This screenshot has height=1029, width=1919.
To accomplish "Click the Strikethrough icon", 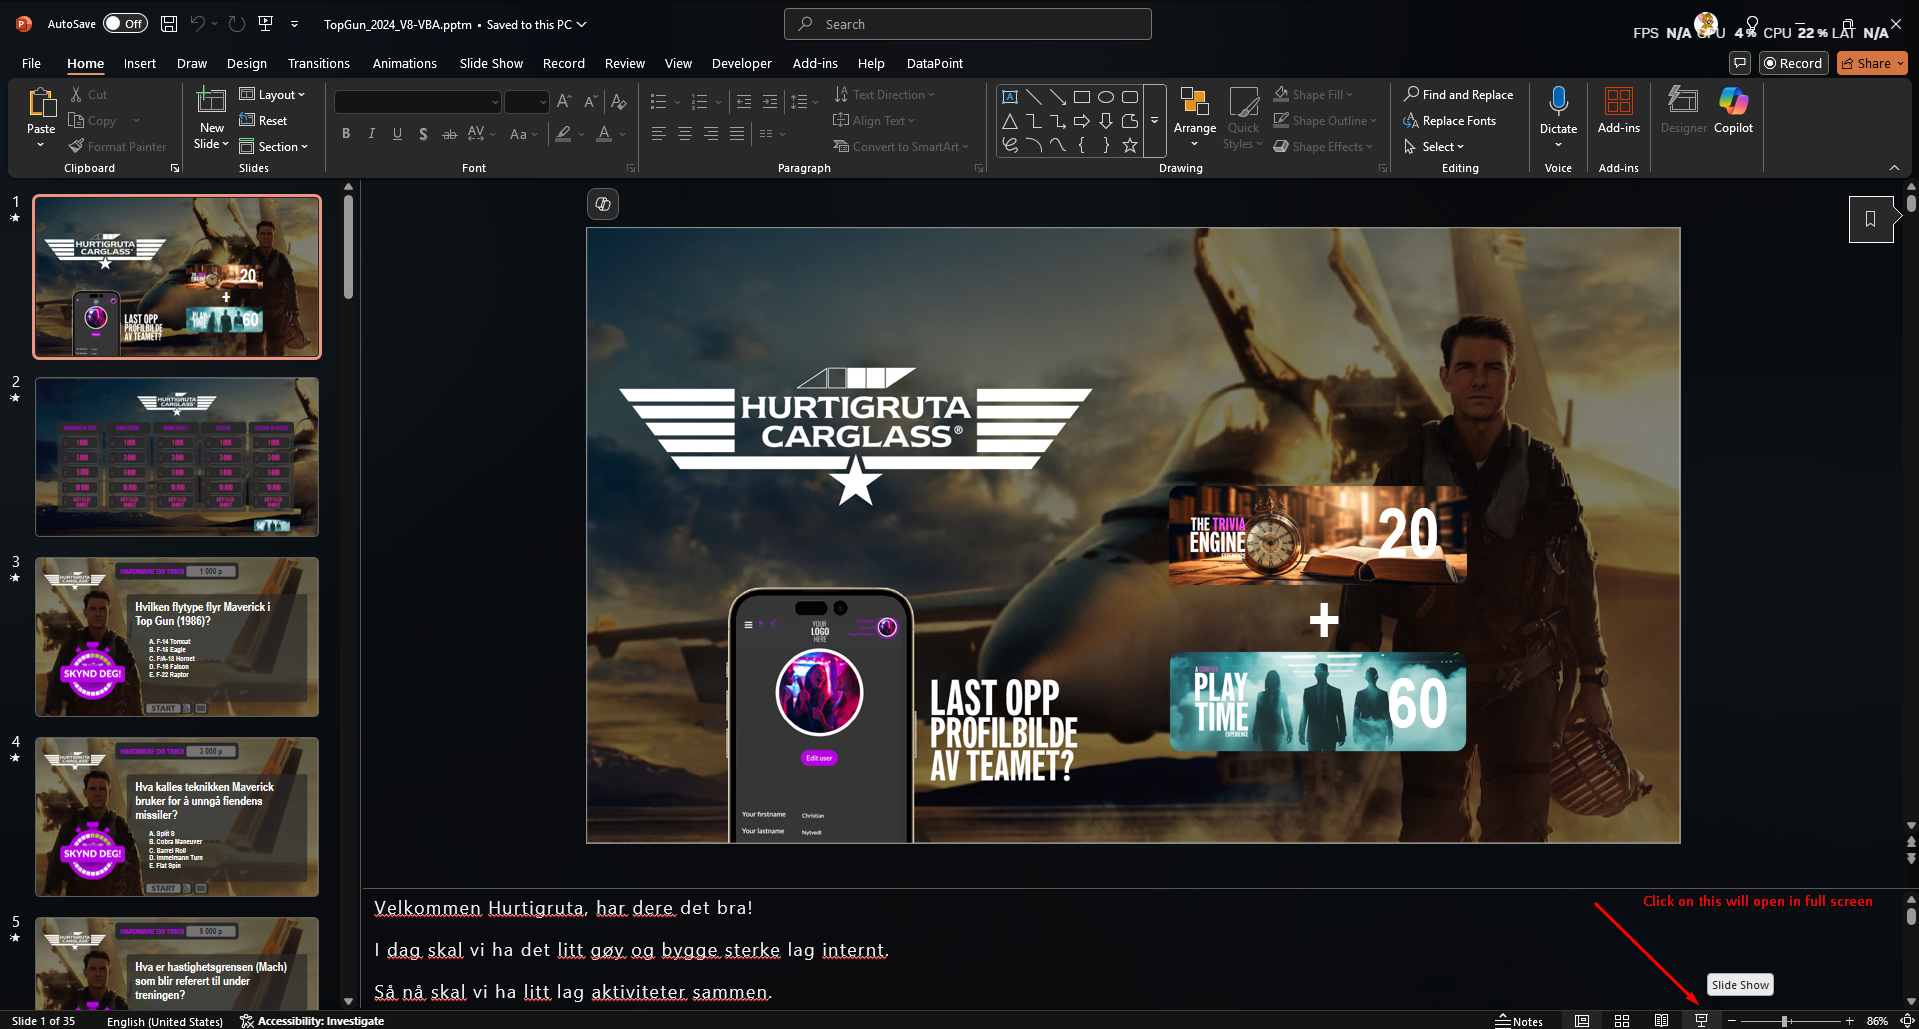I will click(450, 134).
